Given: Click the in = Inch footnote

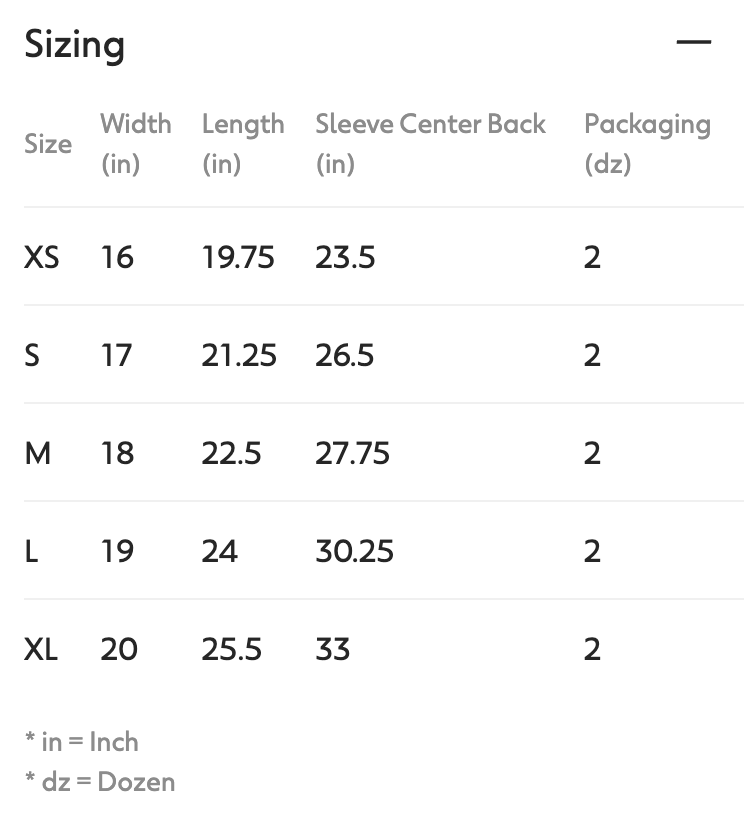Looking at the screenshot, I should pyautogui.click(x=82, y=742).
